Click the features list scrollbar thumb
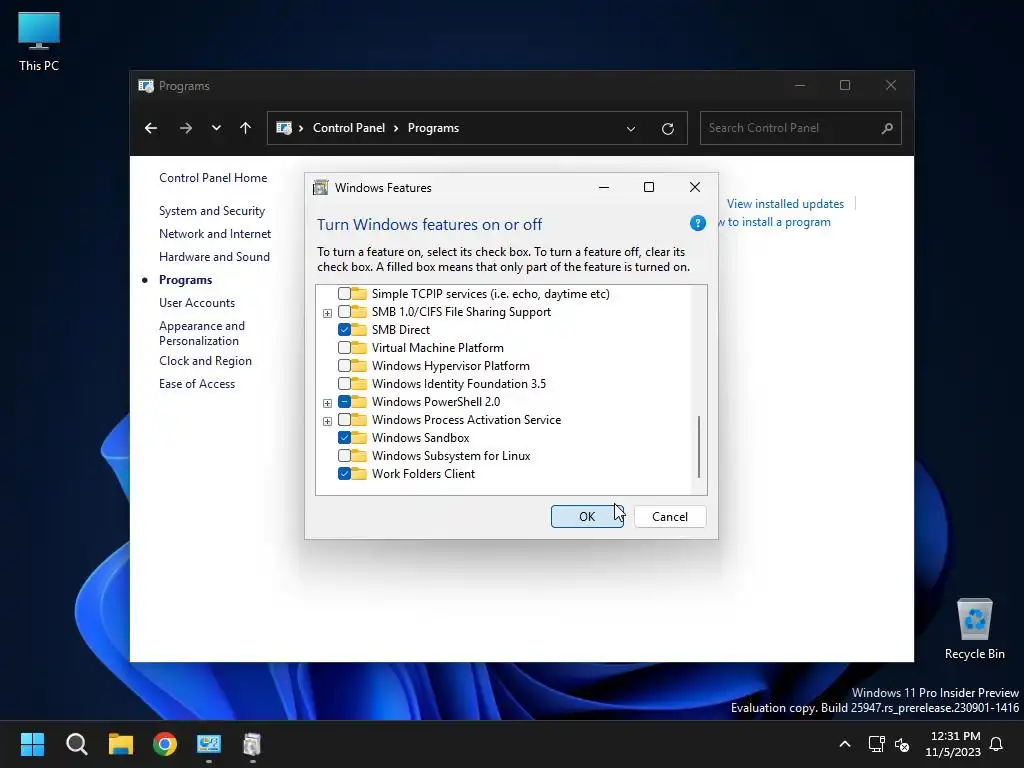Image resolution: width=1024 pixels, height=768 pixels. (x=699, y=447)
